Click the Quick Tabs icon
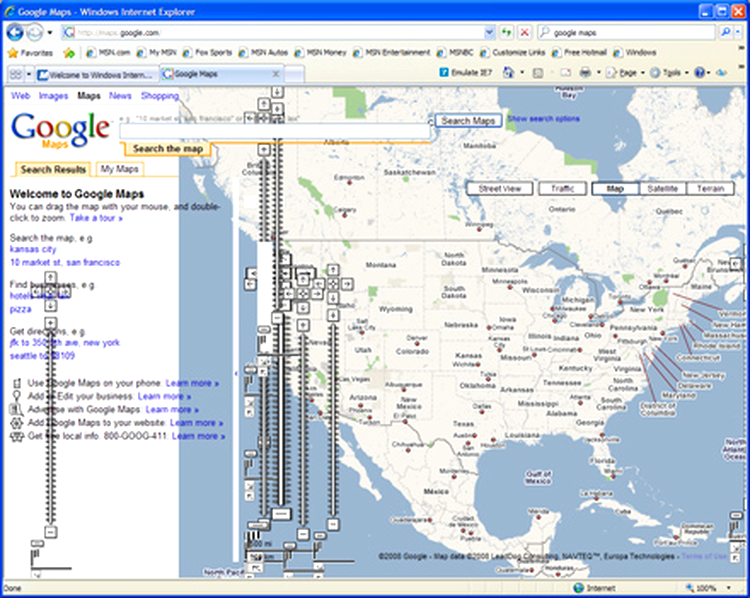Screen dimensions: 750x598 pos(15,74)
